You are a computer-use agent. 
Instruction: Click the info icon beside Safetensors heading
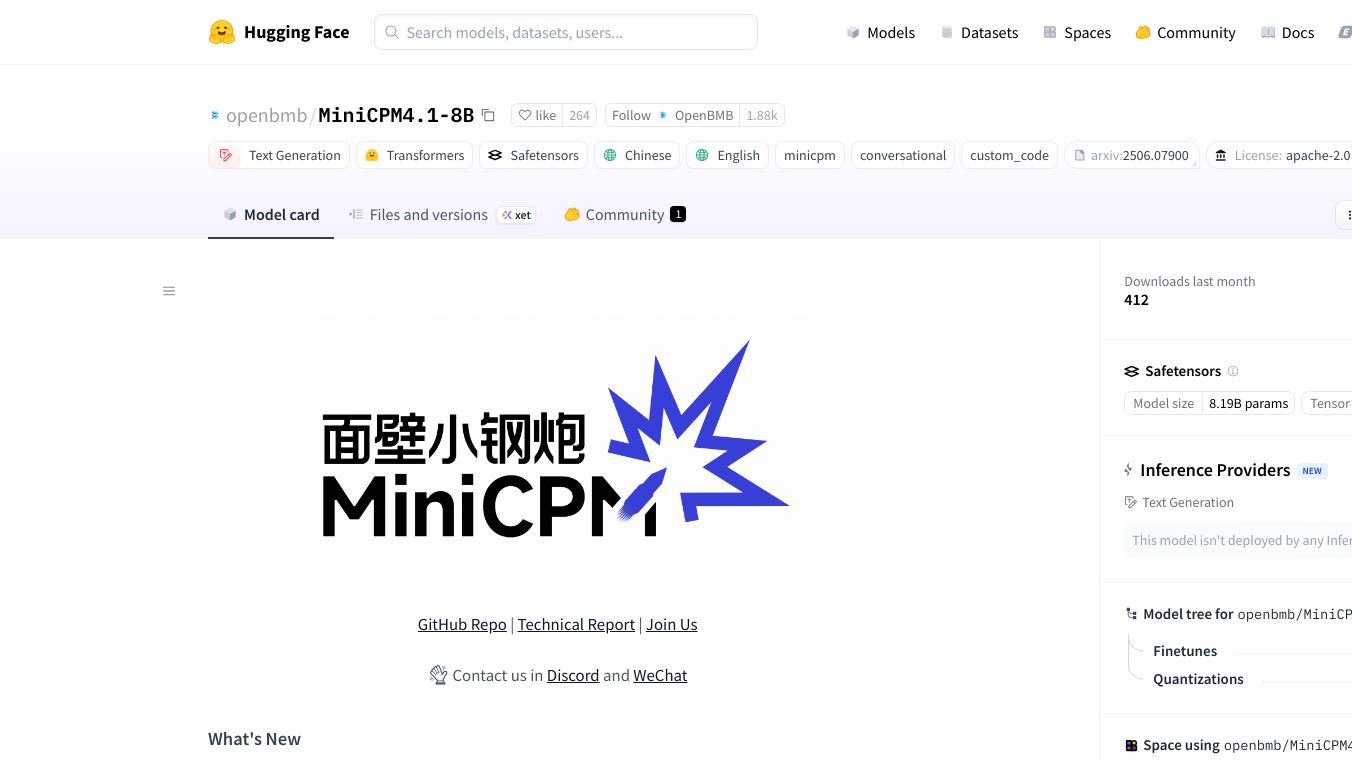coord(1233,371)
